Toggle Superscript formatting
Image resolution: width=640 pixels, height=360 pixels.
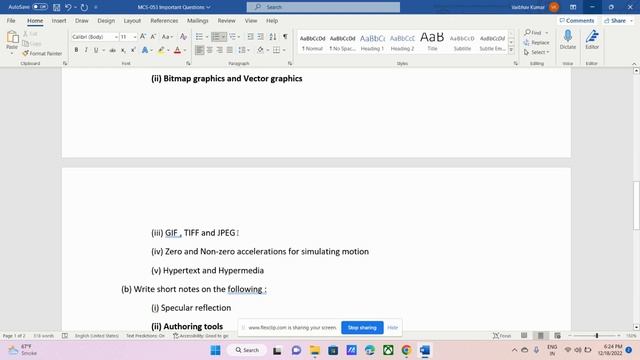coord(133,50)
